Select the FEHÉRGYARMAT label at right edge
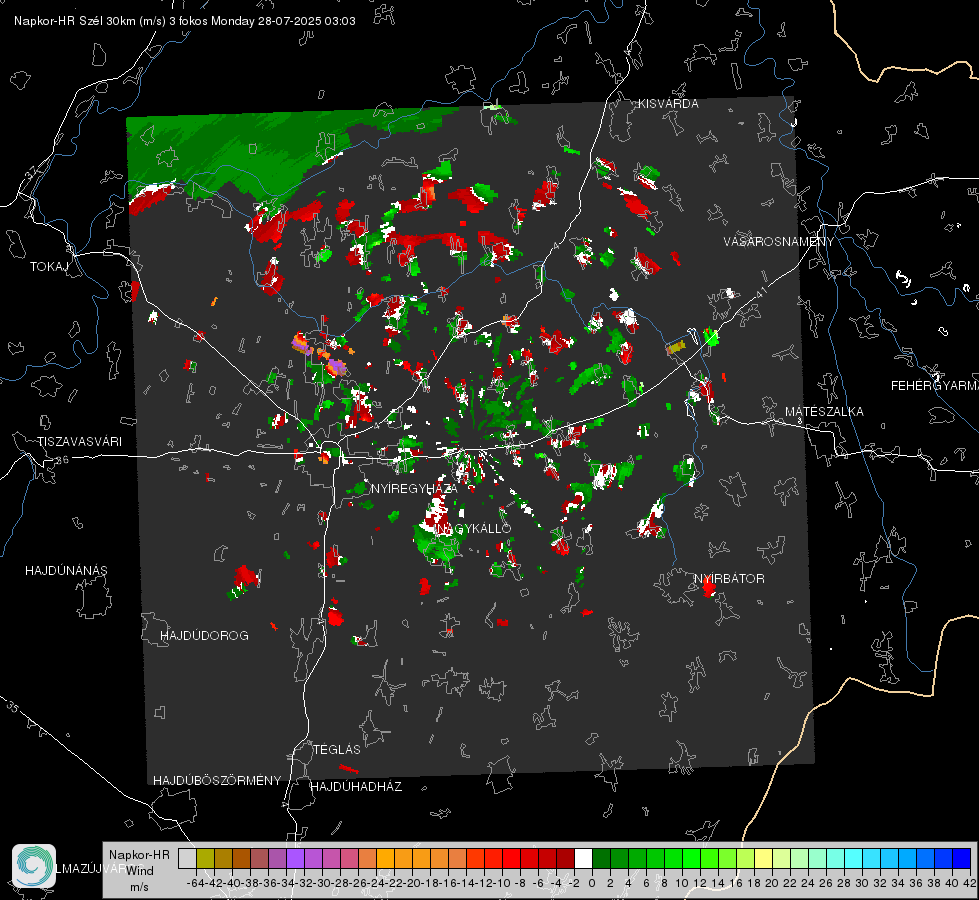This screenshot has width=979, height=900. tap(934, 386)
